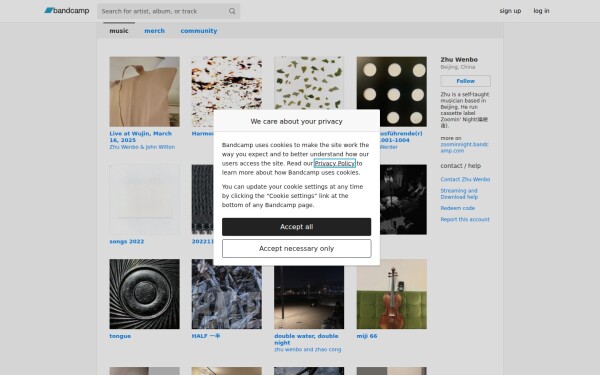This screenshot has height=375, width=600.
Task: Open the HALF album cover
Action: tap(227, 297)
